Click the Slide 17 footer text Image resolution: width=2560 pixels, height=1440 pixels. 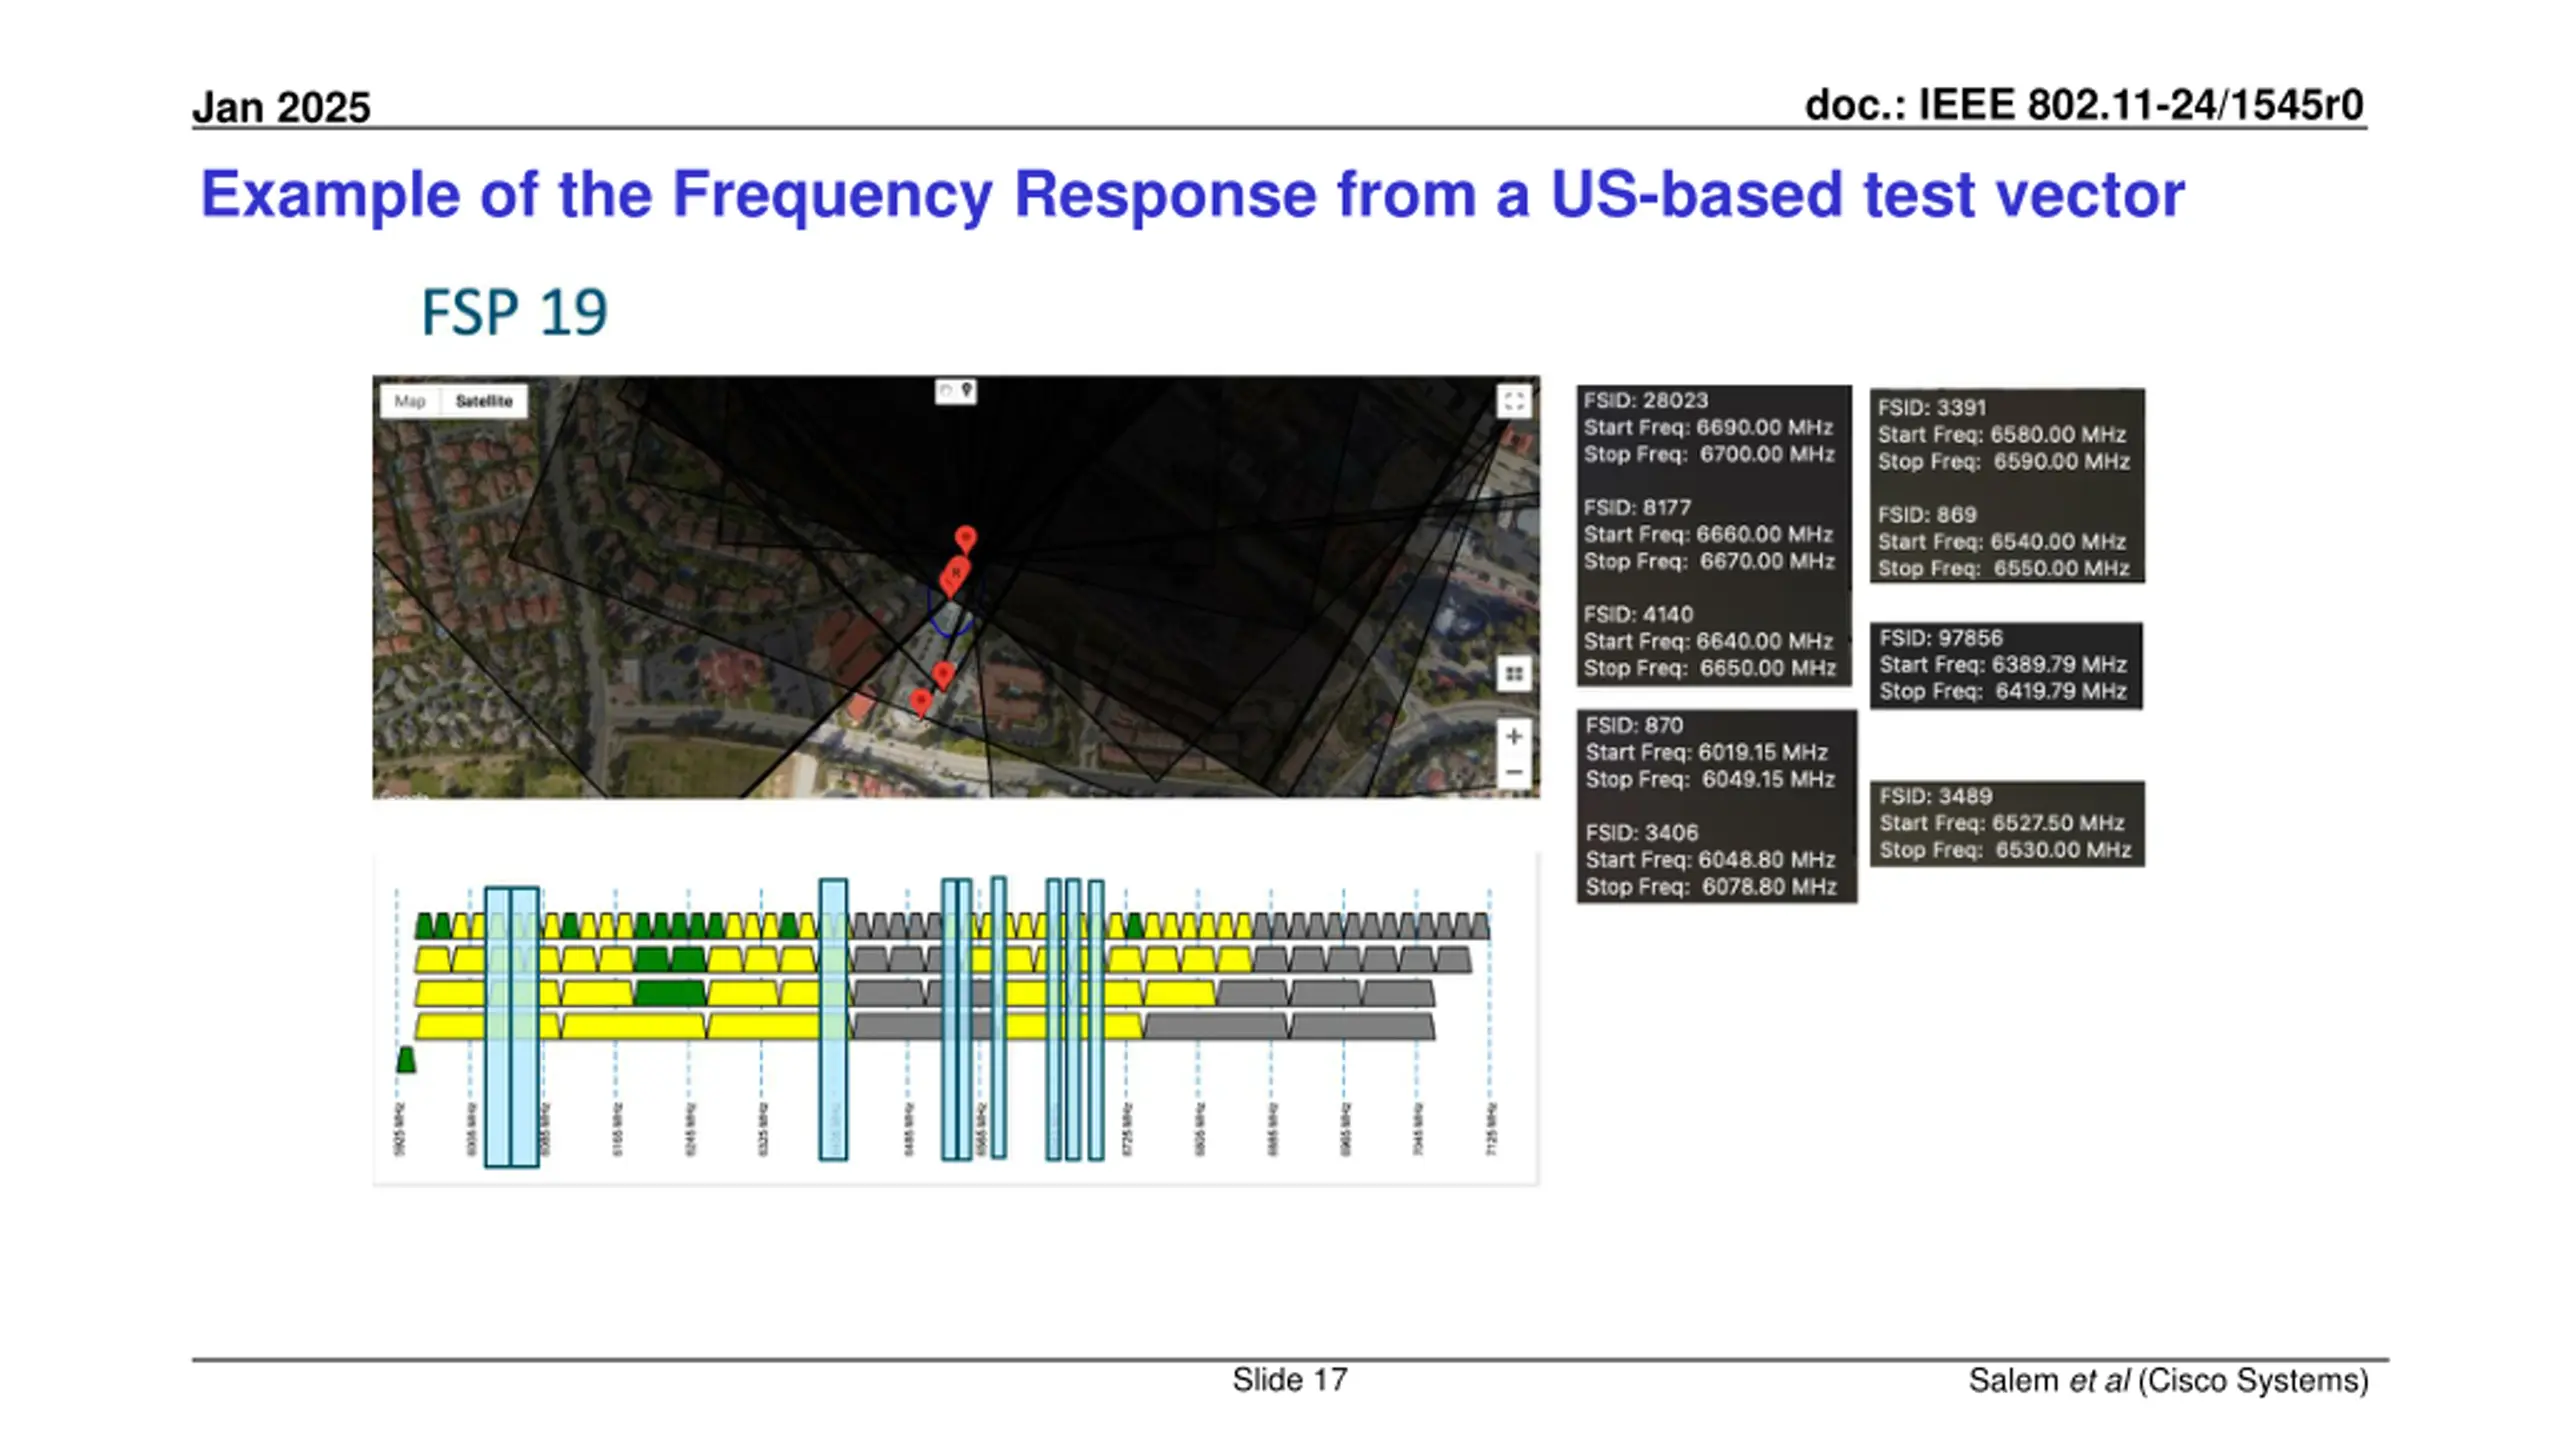click(1290, 1380)
